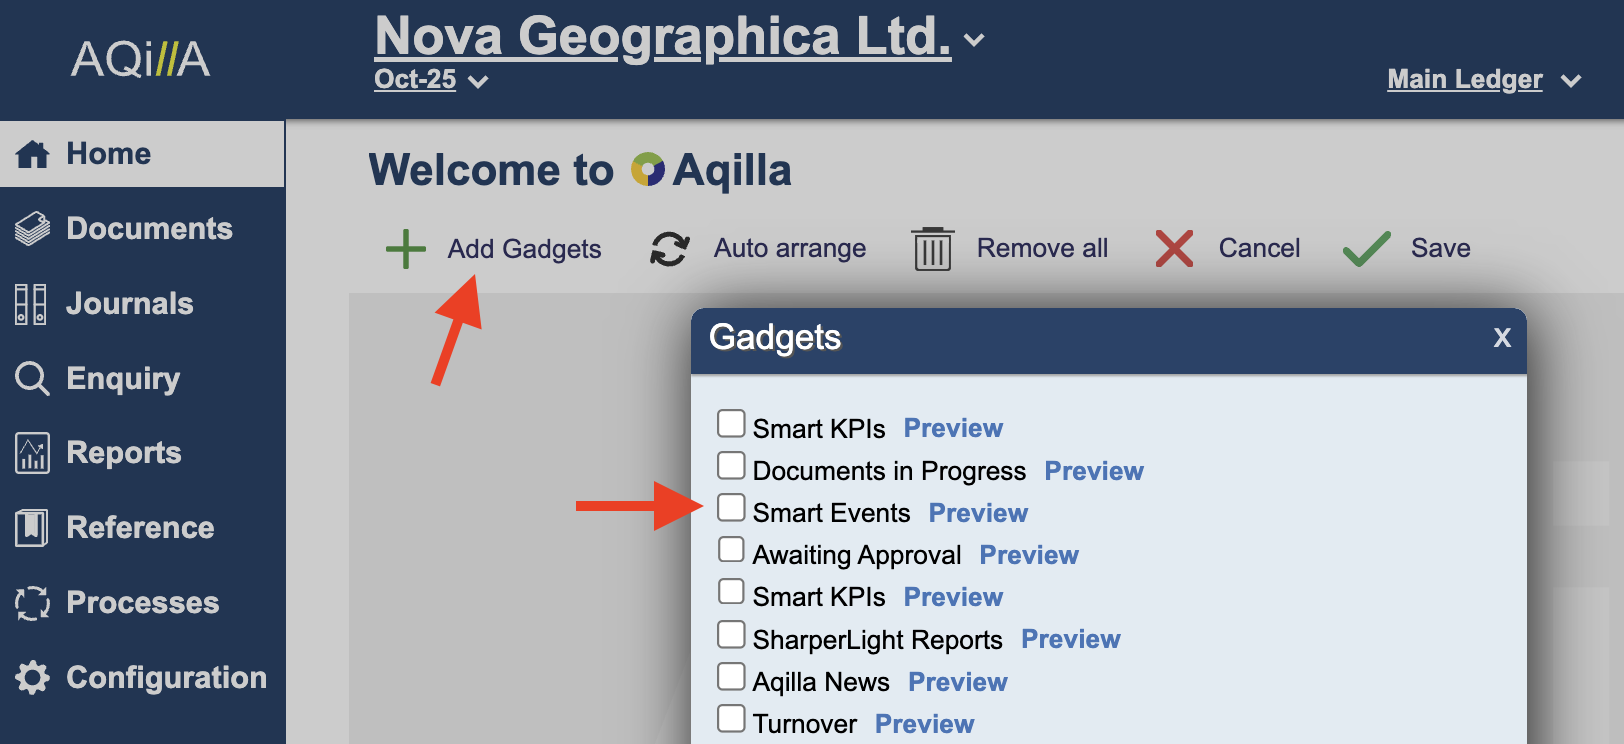
Task: Open Preview link for SharperLight Reports
Action: [1070, 639]
